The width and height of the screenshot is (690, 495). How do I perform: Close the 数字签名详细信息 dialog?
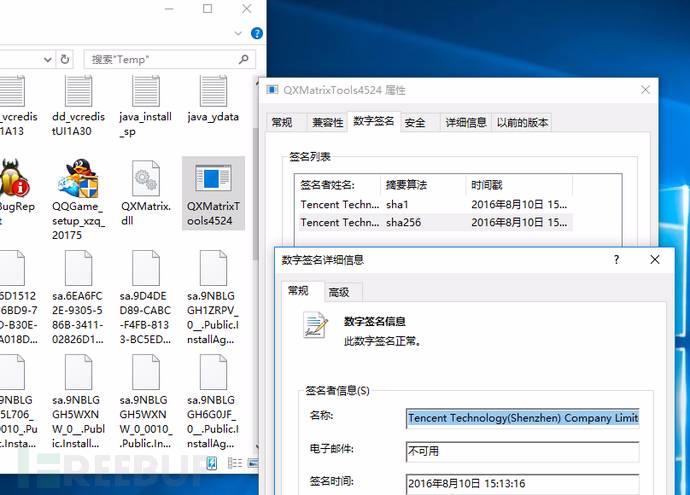tap(655, 259)
